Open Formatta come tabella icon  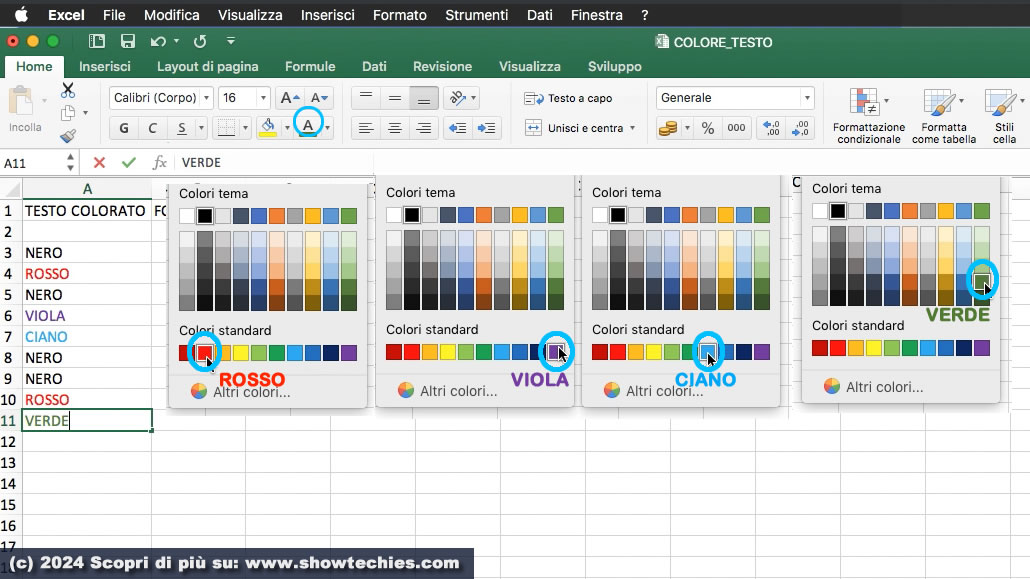coord(939,103)
